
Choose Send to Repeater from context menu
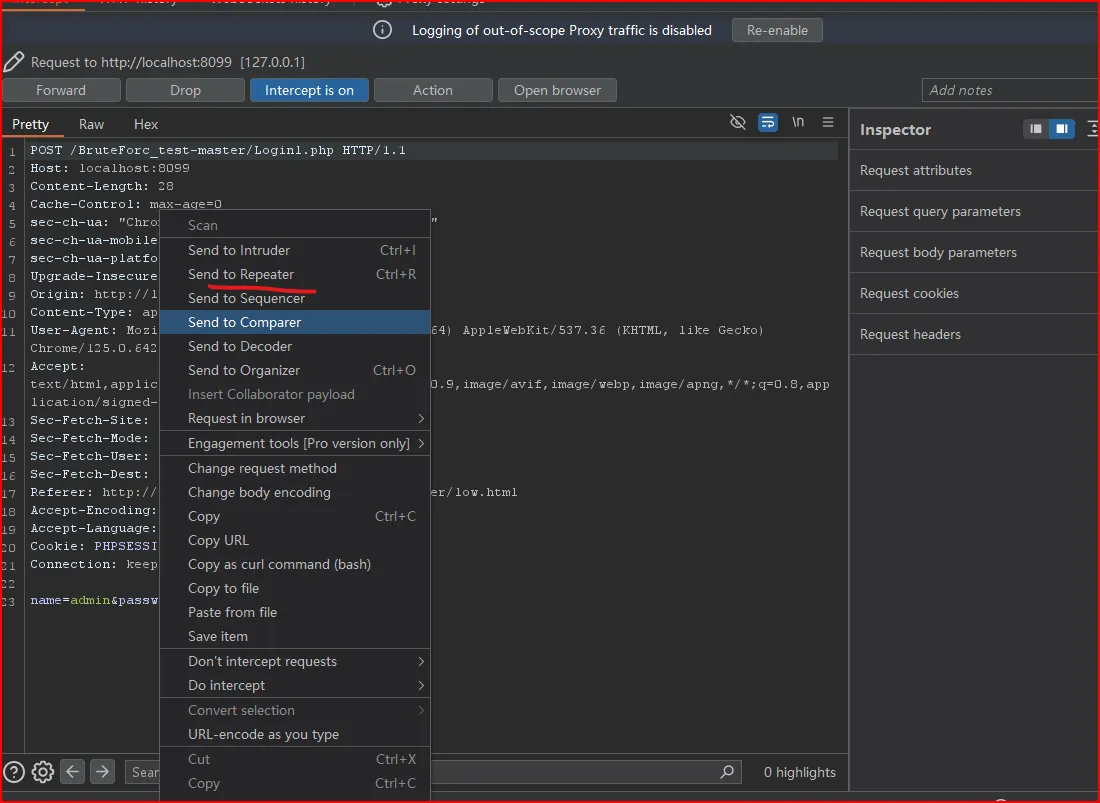(x=241, y=274)
